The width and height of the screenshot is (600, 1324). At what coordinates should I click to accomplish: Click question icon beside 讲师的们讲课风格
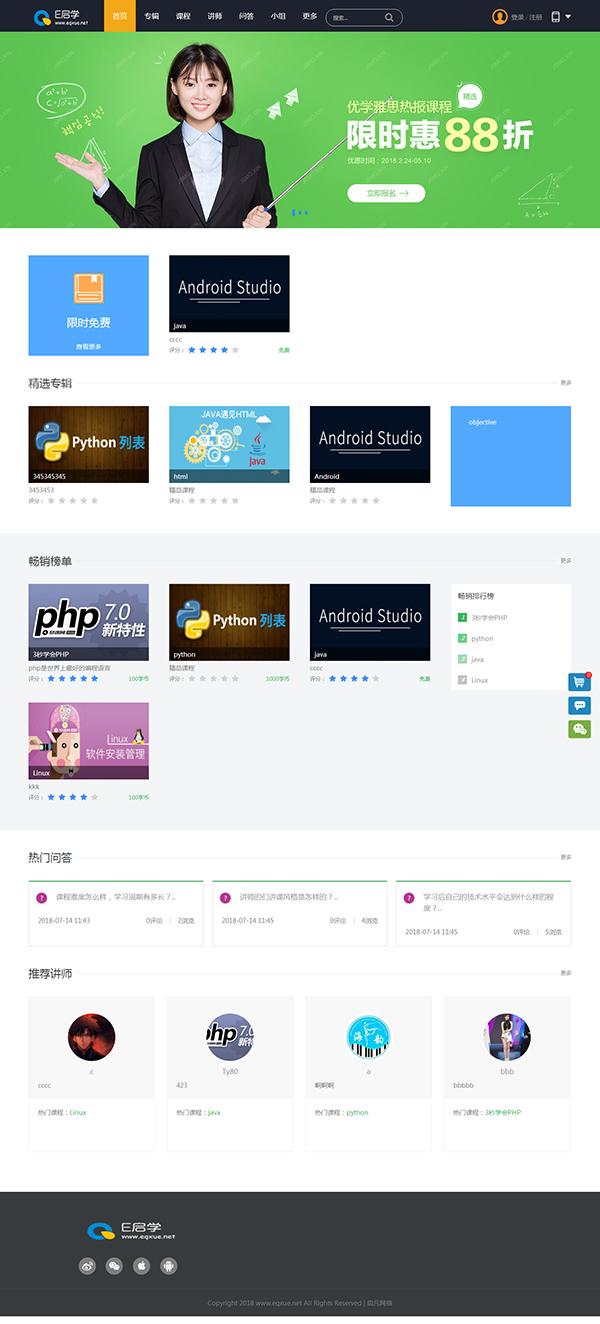coord(225,897)
